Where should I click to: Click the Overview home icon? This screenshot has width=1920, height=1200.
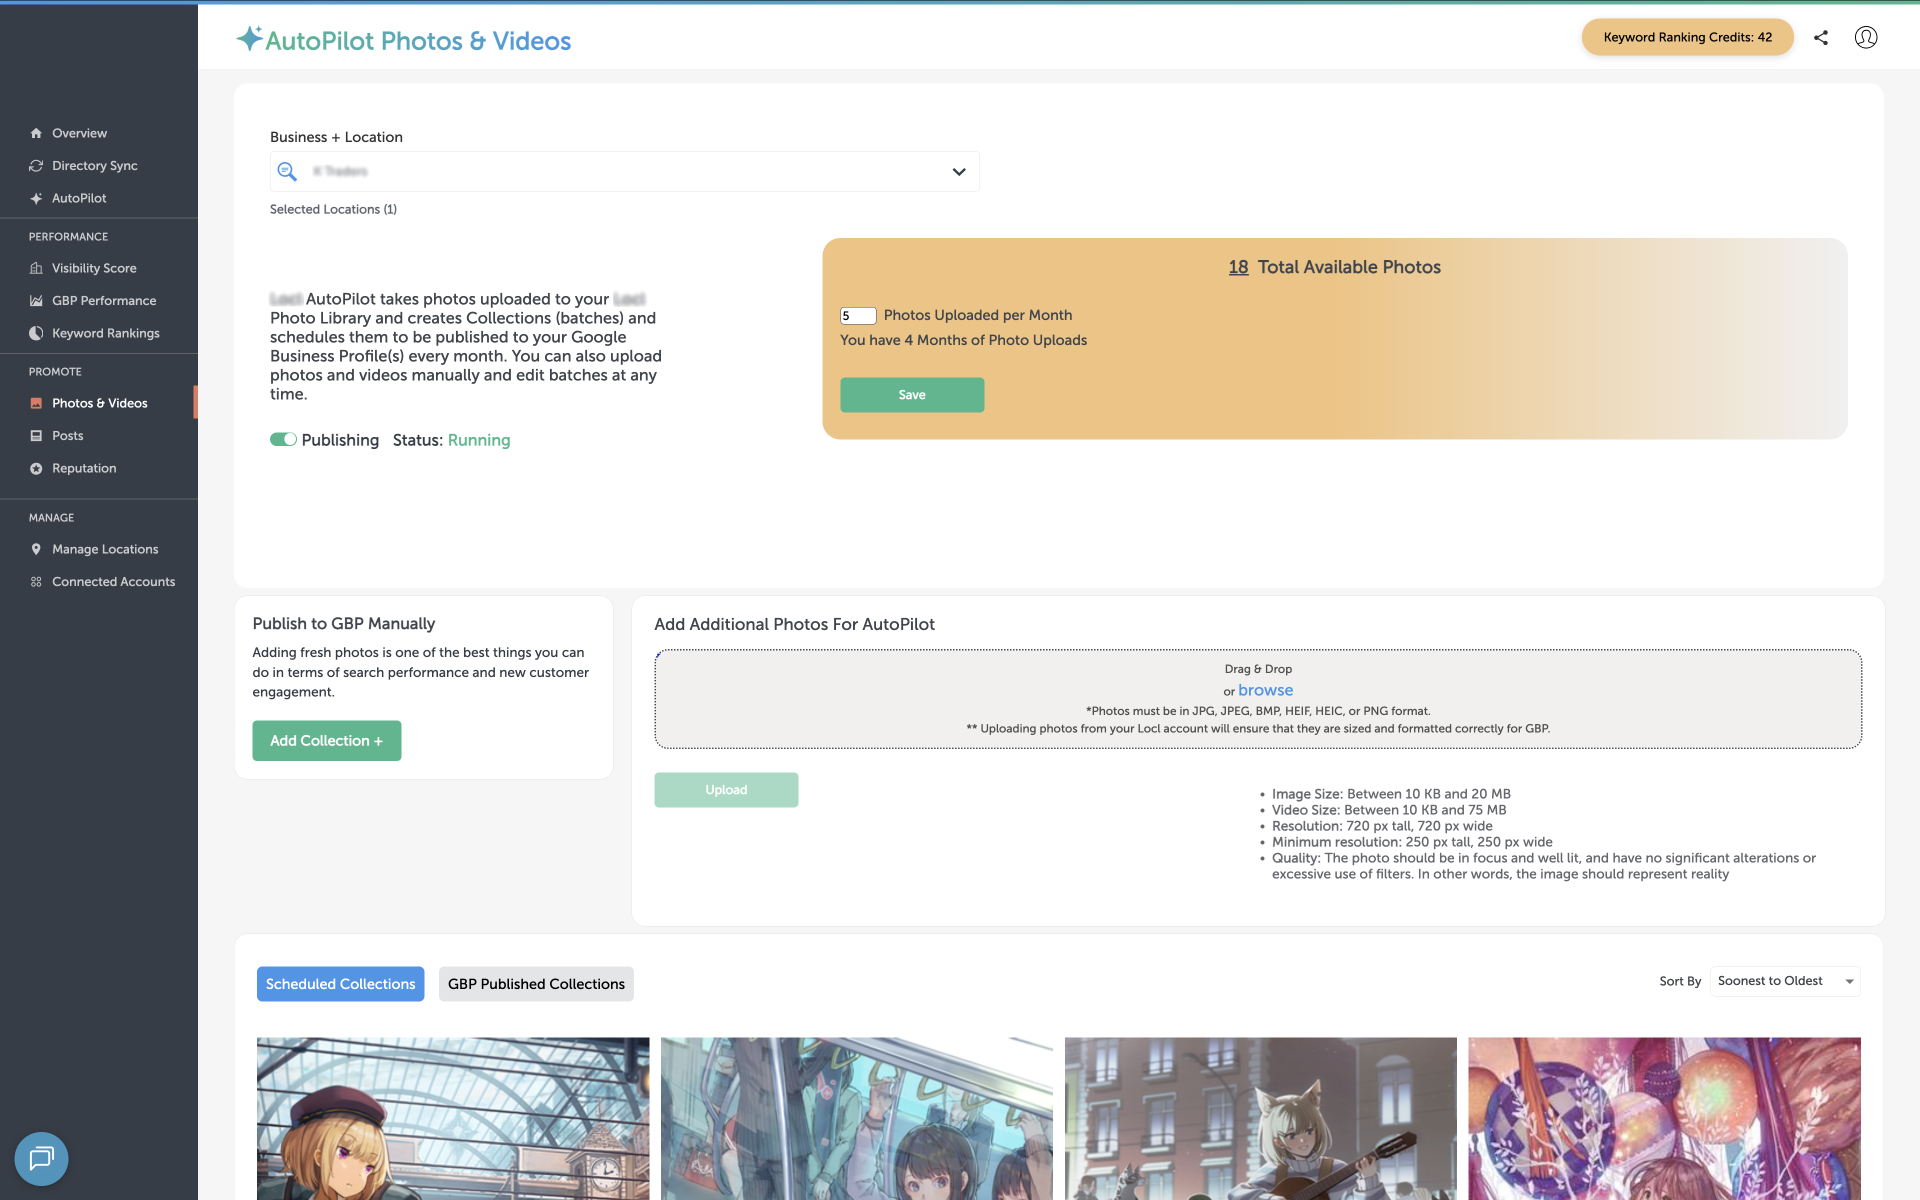tap(36, 133)
